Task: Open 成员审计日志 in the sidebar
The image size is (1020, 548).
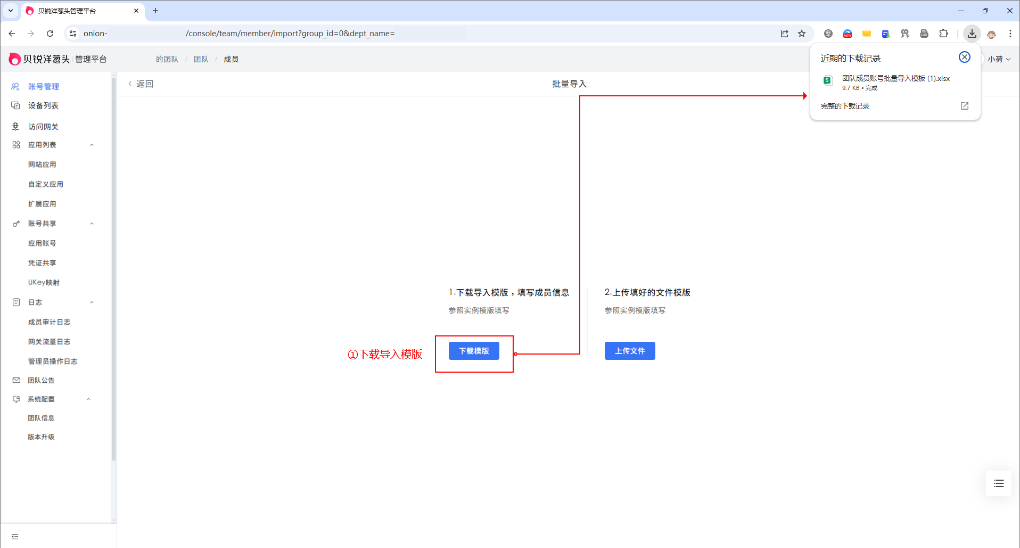Action: tap(49, 322)
